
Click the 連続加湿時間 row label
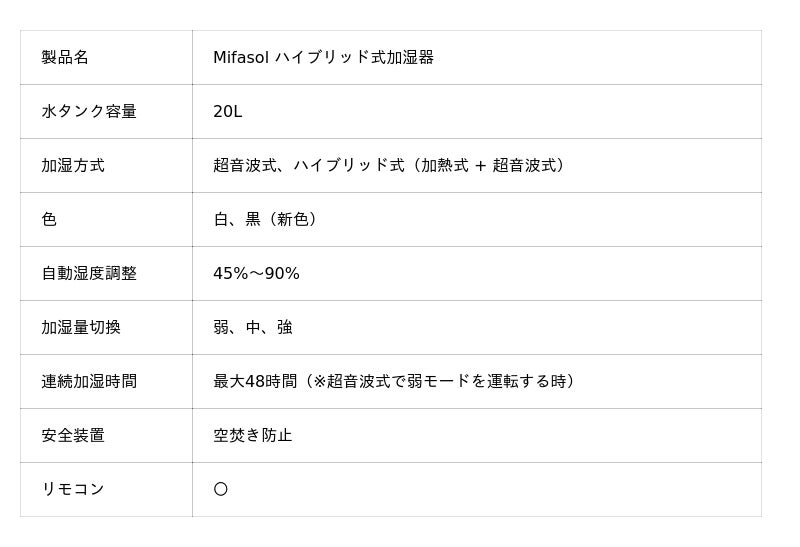89,382
